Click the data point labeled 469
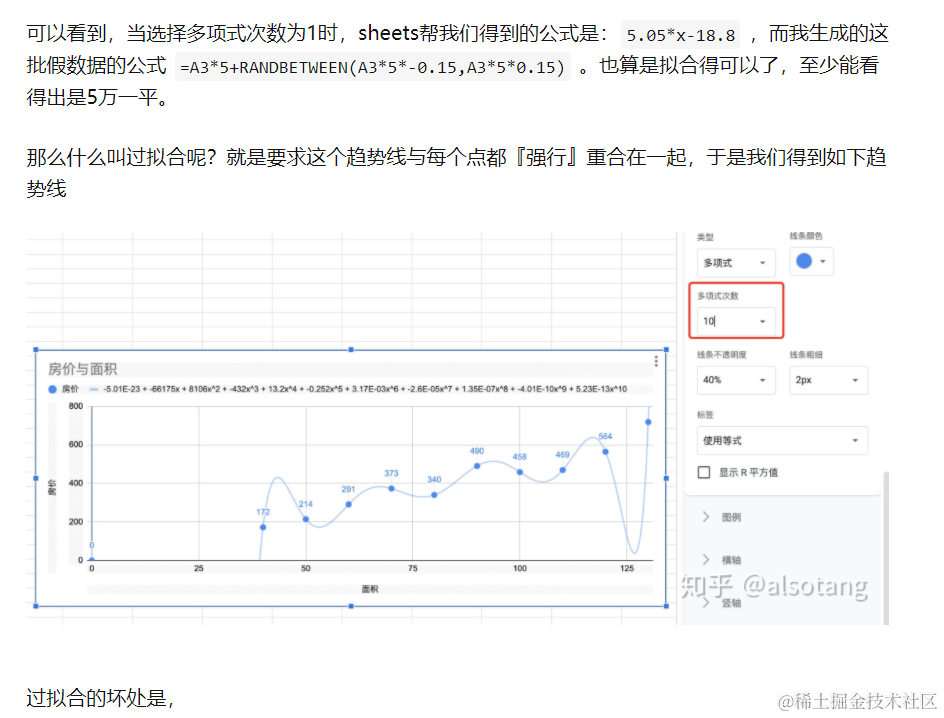The width and height of the screenshot is (944, 718). point(562,470)
